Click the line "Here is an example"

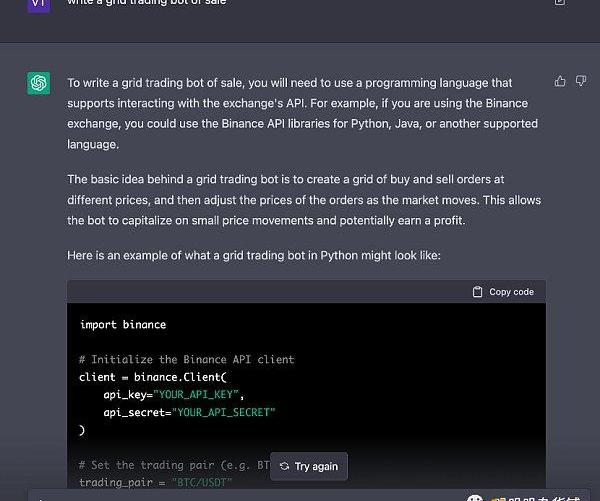point(253,256)
